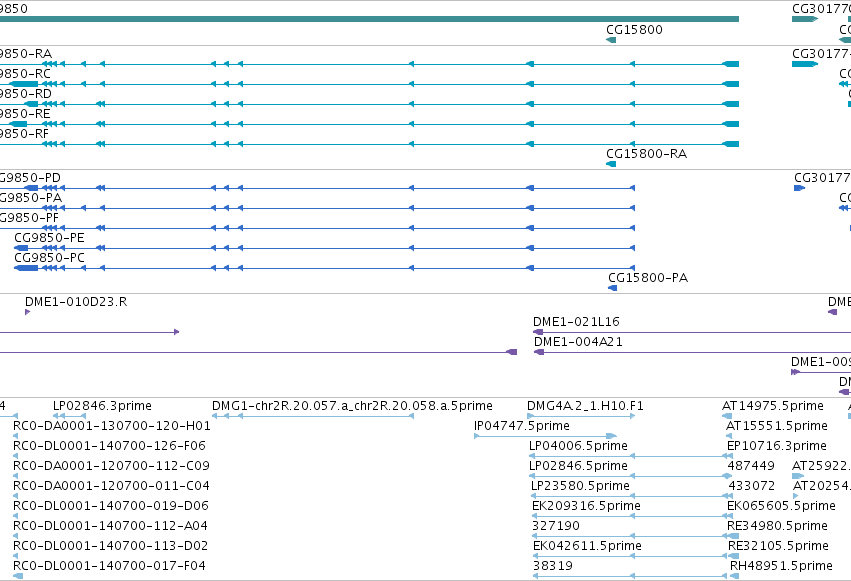Viewport: 851px width, 581px height.
Task: Select RC0-DL0001-140700-126-F06 label
Action: 109,446
